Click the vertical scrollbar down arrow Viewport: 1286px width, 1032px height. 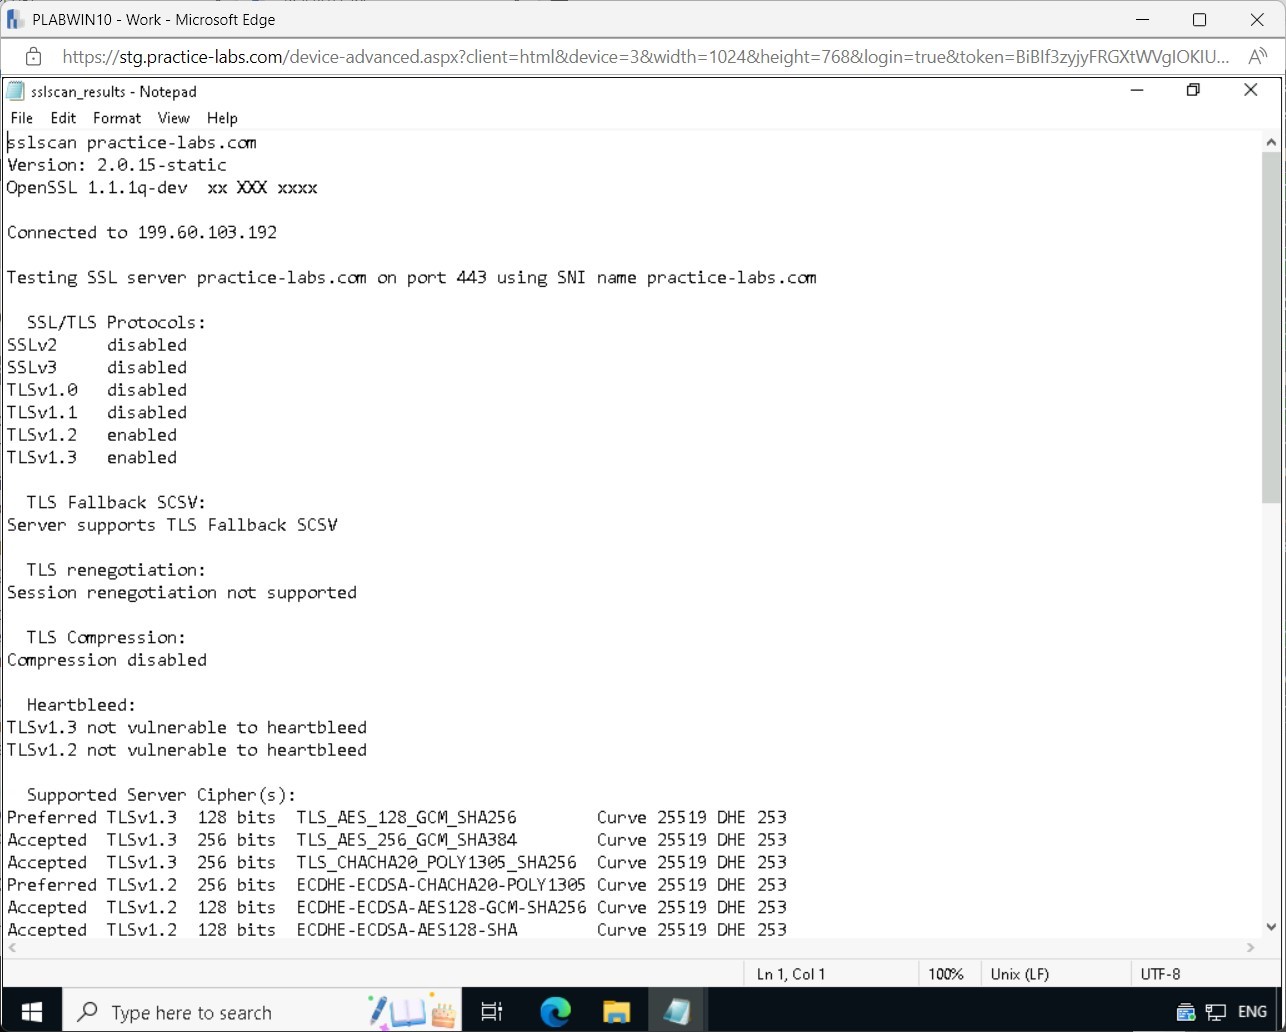pyautogui.click(x=1271, y=927)
